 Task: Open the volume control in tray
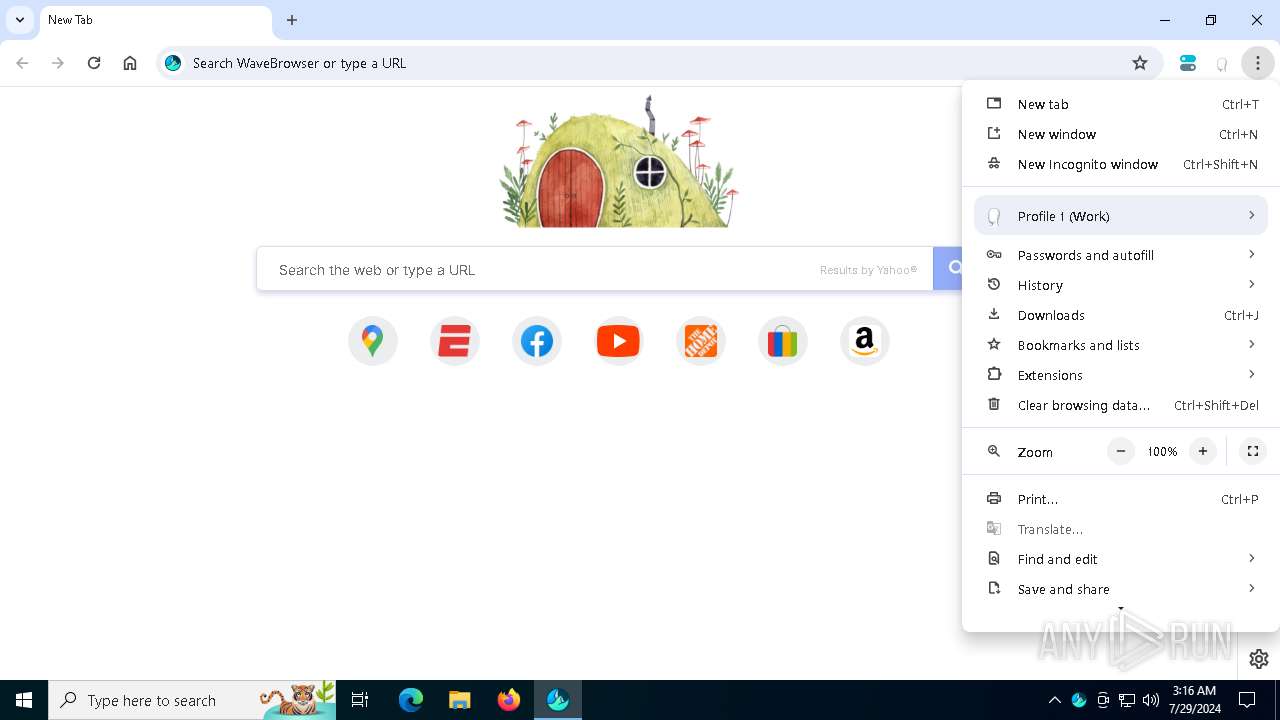[x=1151, y=700]
